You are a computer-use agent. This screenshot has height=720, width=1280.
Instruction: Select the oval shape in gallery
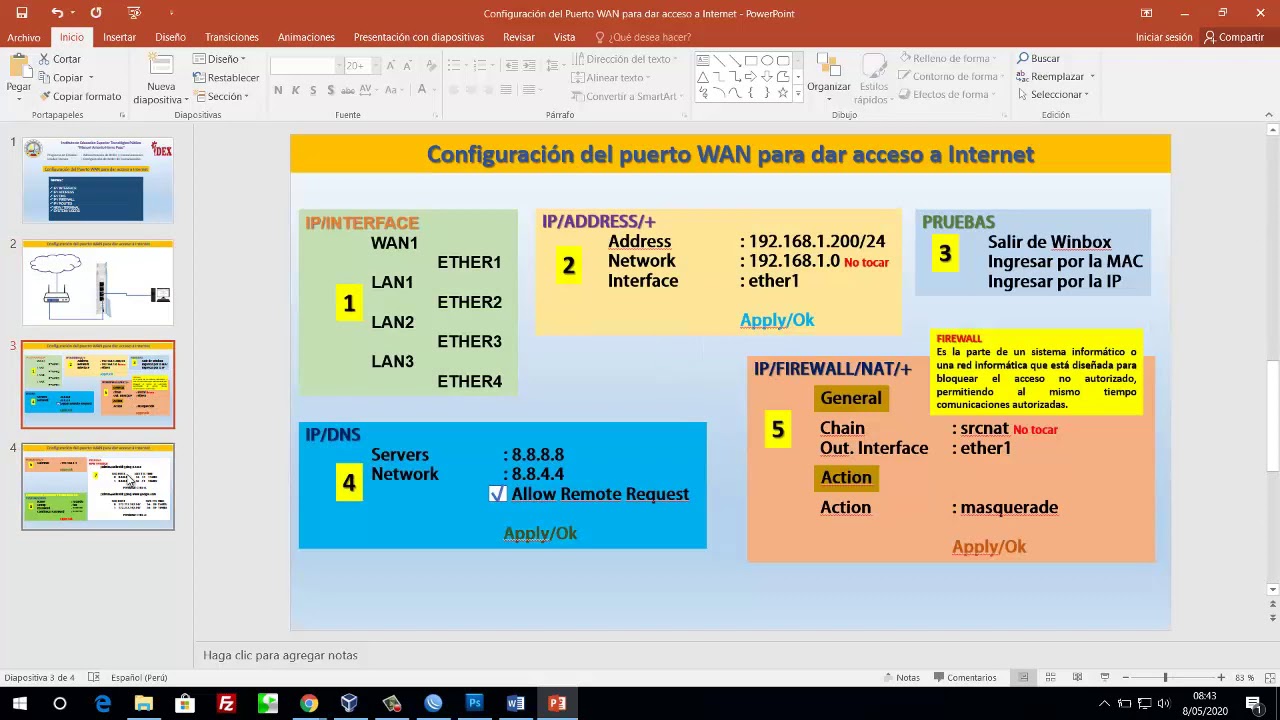766,60
